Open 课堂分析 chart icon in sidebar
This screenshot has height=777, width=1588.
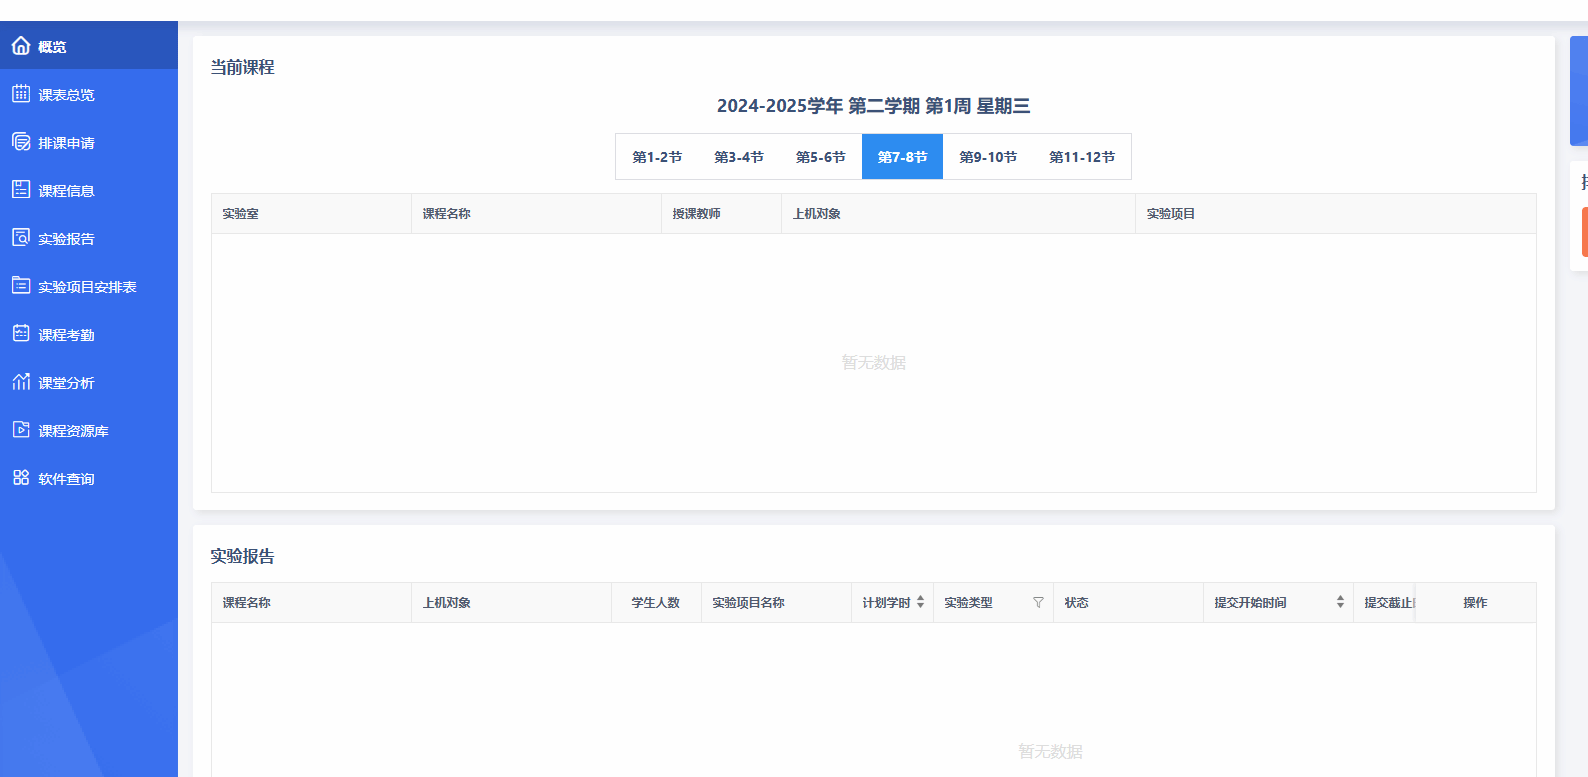click(x=21, y=382)
